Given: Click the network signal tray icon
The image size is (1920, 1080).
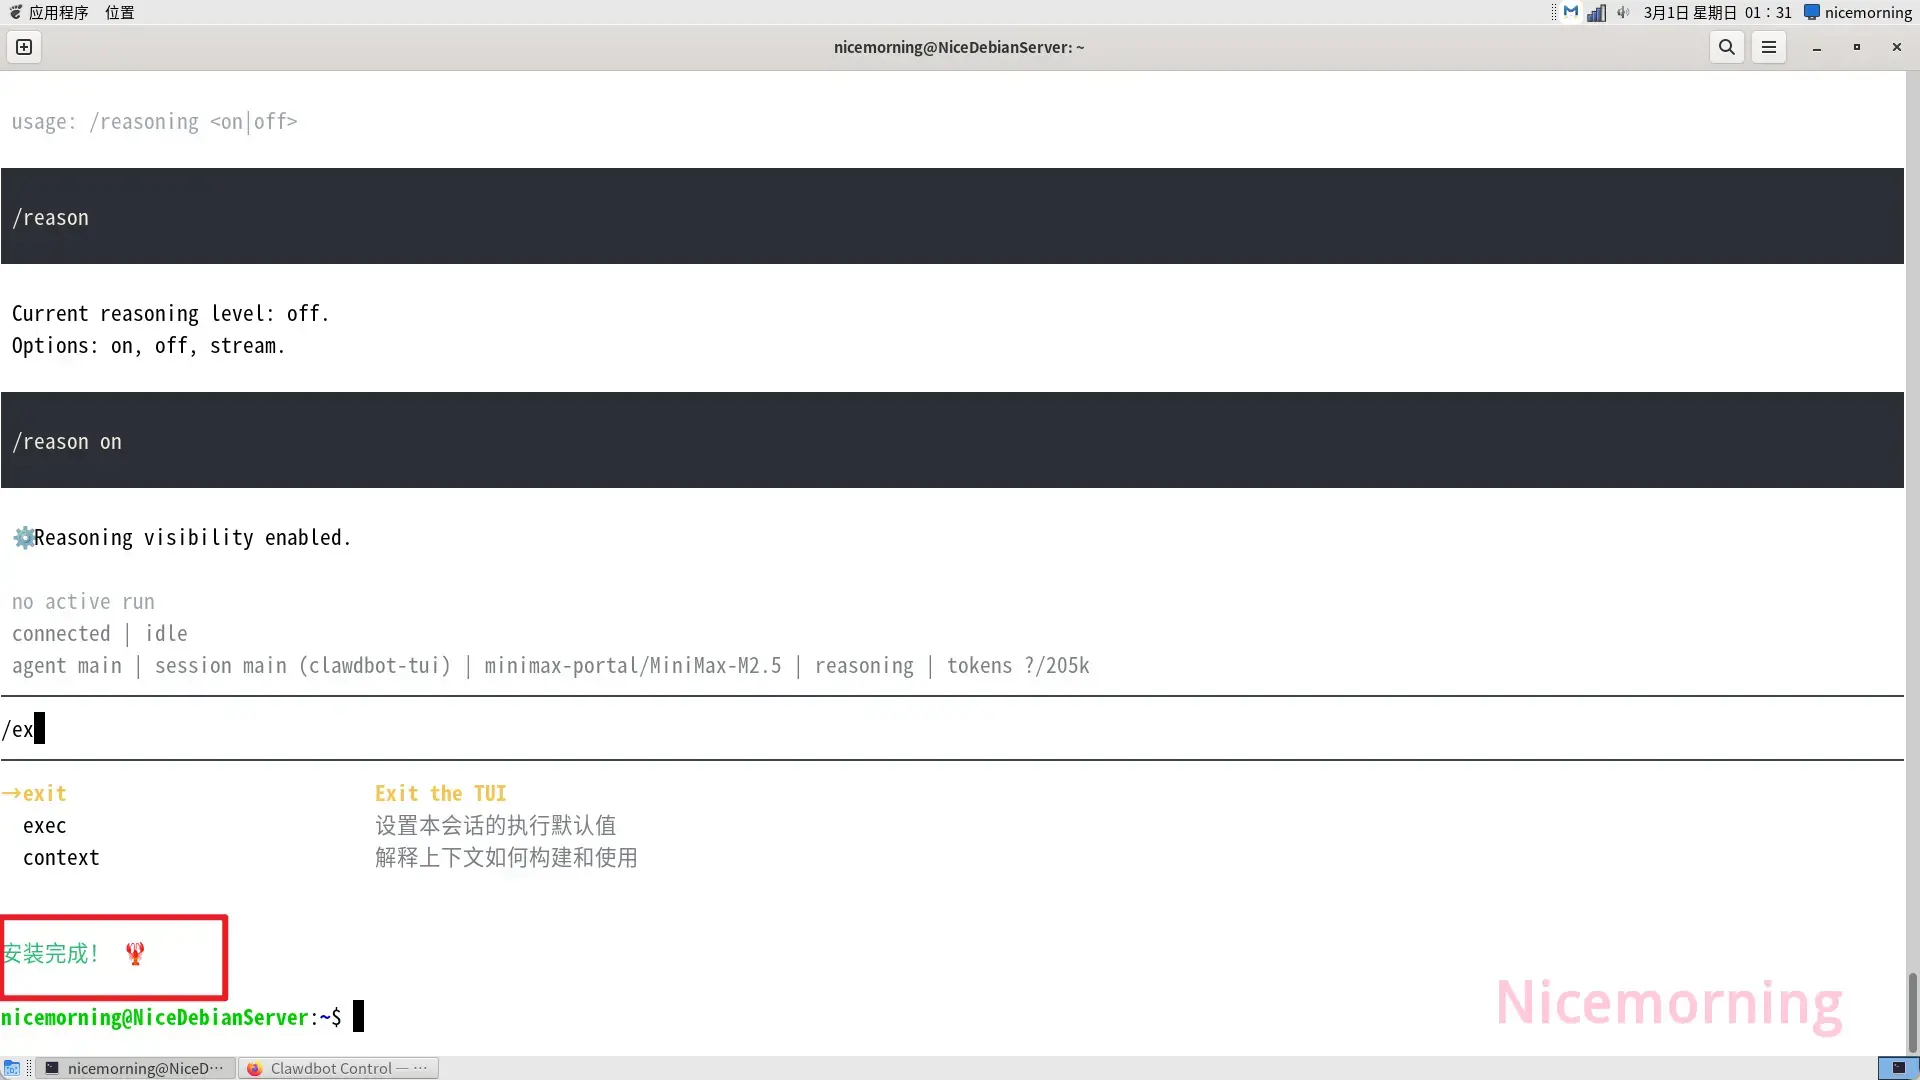Looking at the screenshot, I should [x=1597, y=13].
